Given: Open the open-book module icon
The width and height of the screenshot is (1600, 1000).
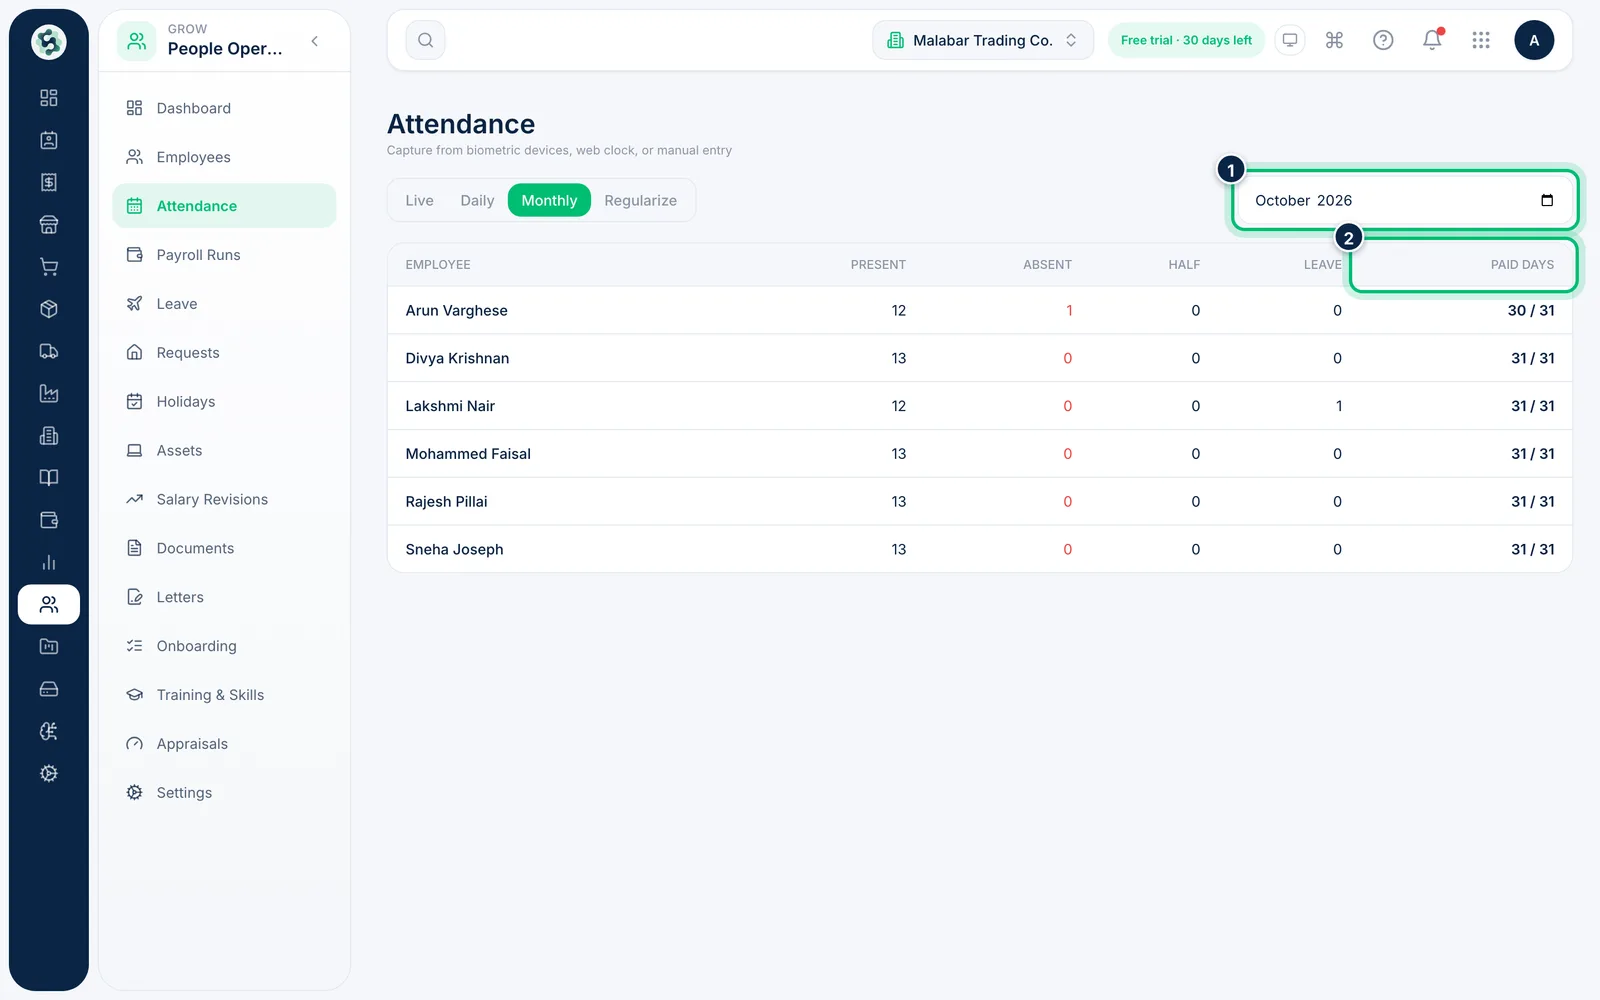Looking at the screenshot, I should click(48, 478).
